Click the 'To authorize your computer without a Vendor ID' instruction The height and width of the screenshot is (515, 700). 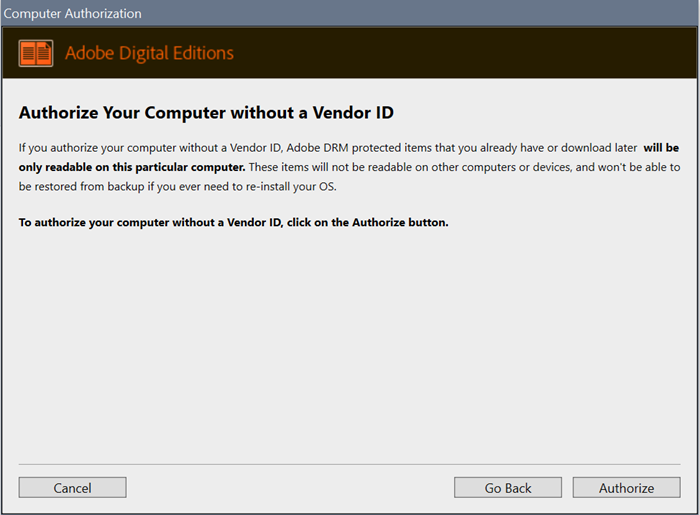pyautogui.click(x=233, y=222)
